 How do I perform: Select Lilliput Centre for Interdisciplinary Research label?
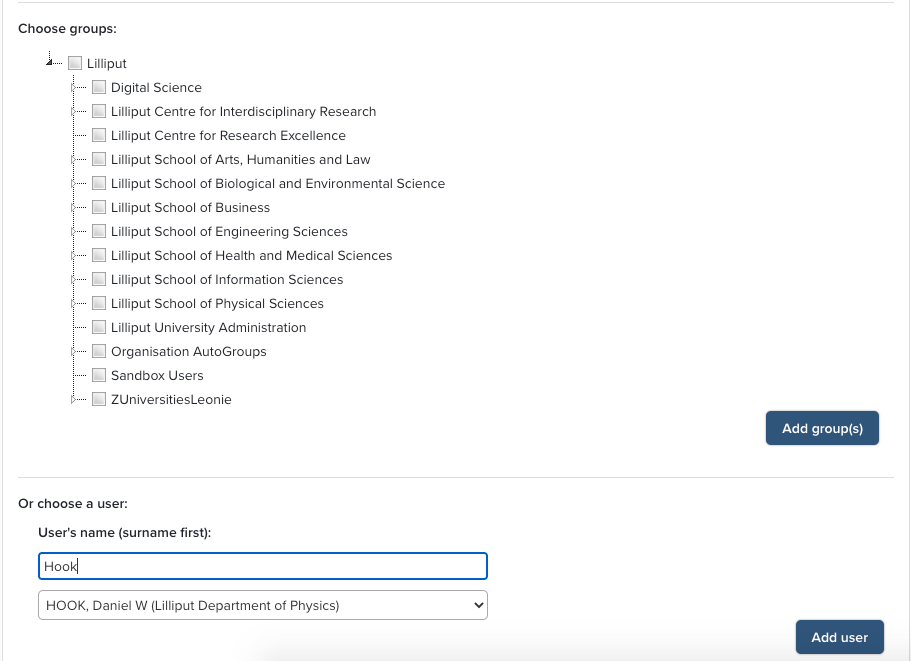(243, 112)
